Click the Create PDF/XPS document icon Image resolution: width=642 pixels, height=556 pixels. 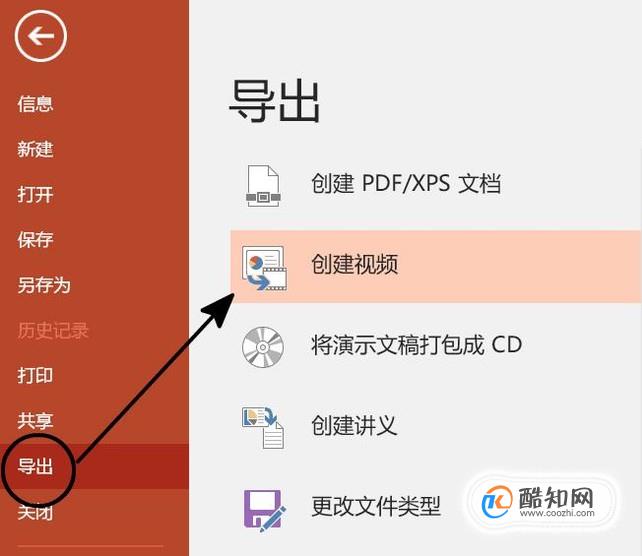[263, 186]
